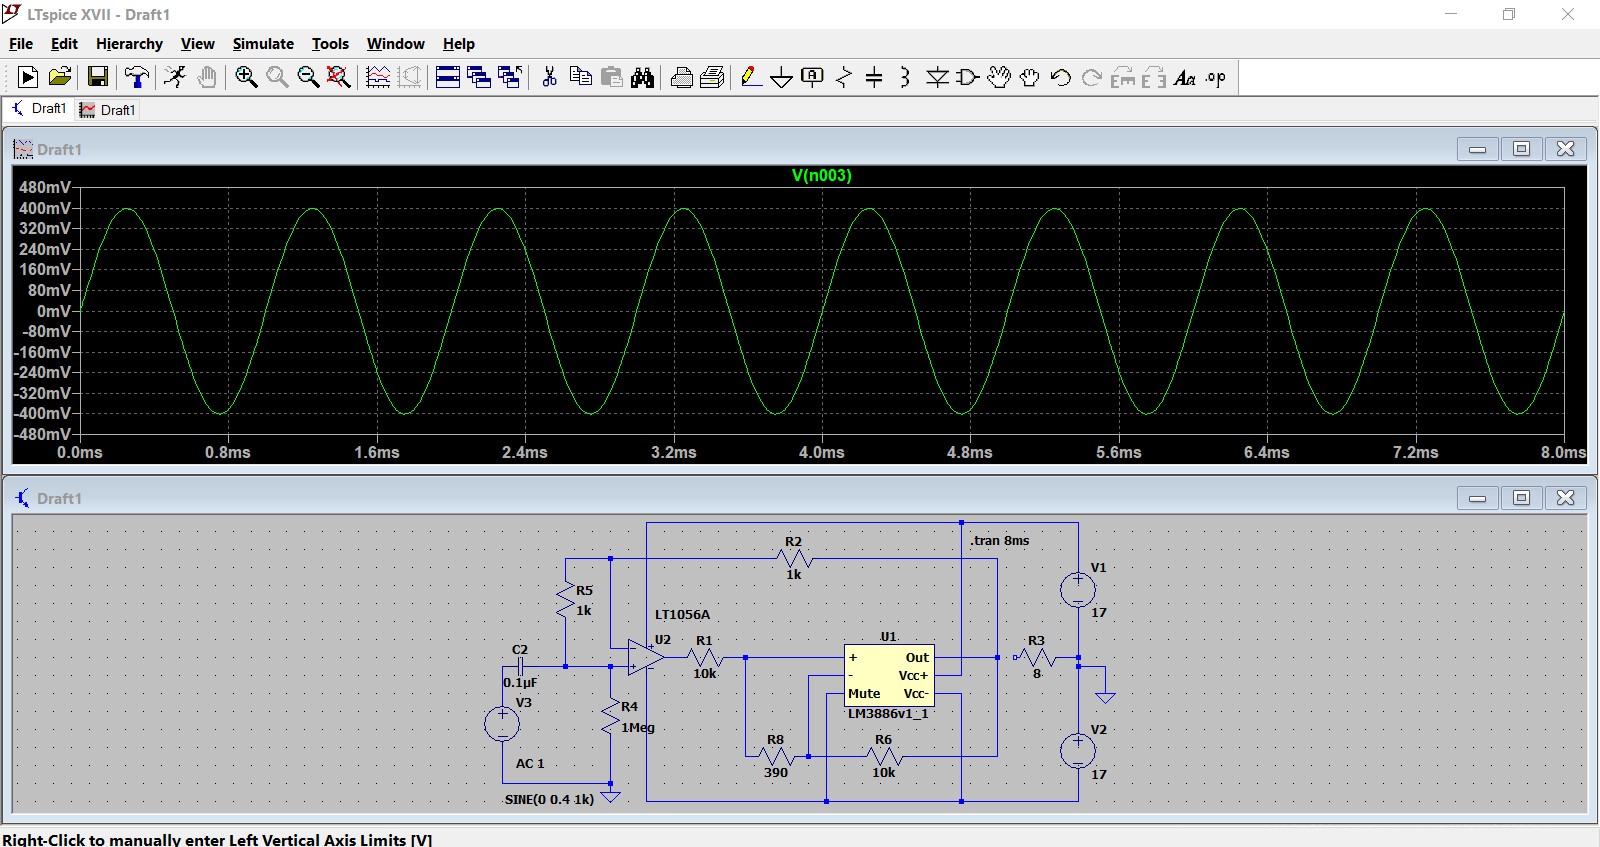Click the LM3886v1_1 component label
The width and height of the screenshot is (1600, 847).
pyautogui.click(x=888, y=713)
